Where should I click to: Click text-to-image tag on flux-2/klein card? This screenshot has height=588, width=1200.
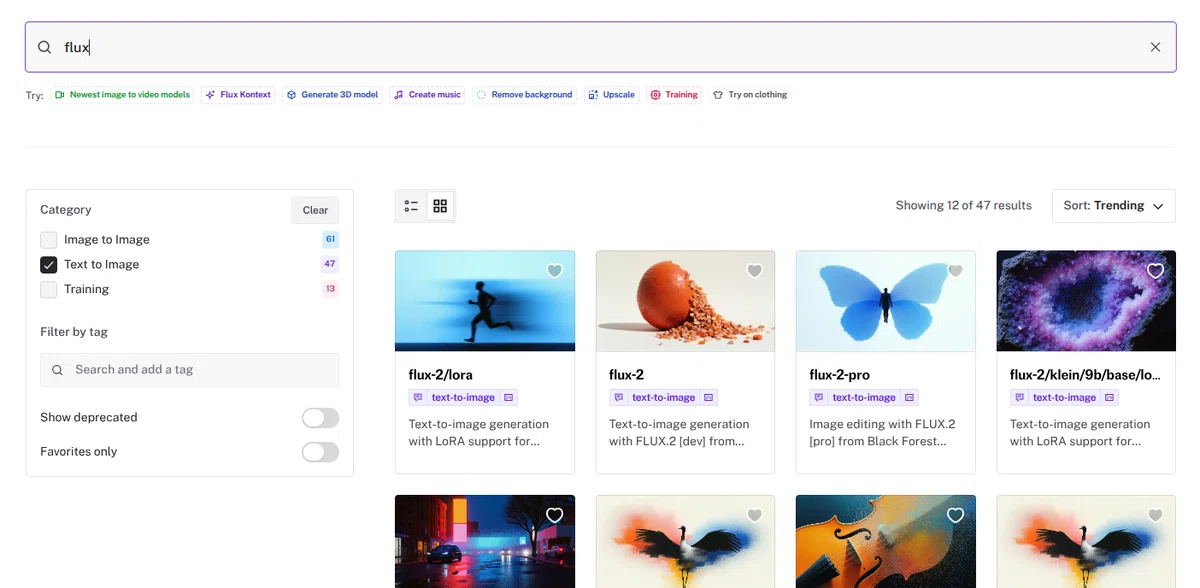point(1064,398)
